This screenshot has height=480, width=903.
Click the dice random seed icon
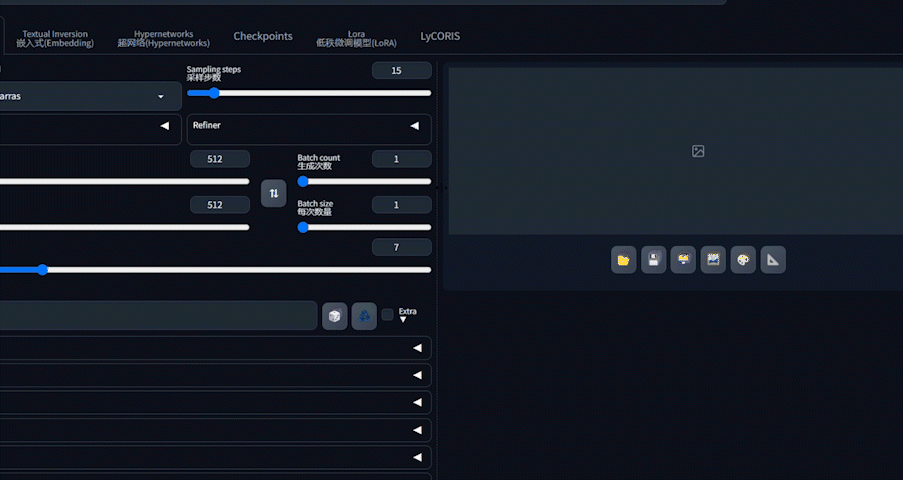[335, 316]
